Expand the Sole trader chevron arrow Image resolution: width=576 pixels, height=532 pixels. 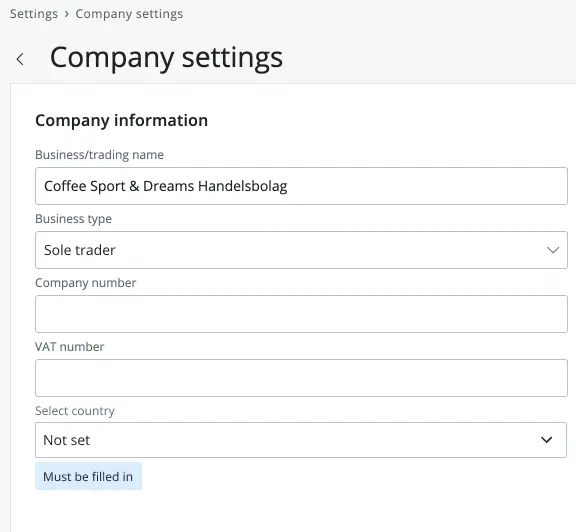pyautogui.click(x=552, y=250)
